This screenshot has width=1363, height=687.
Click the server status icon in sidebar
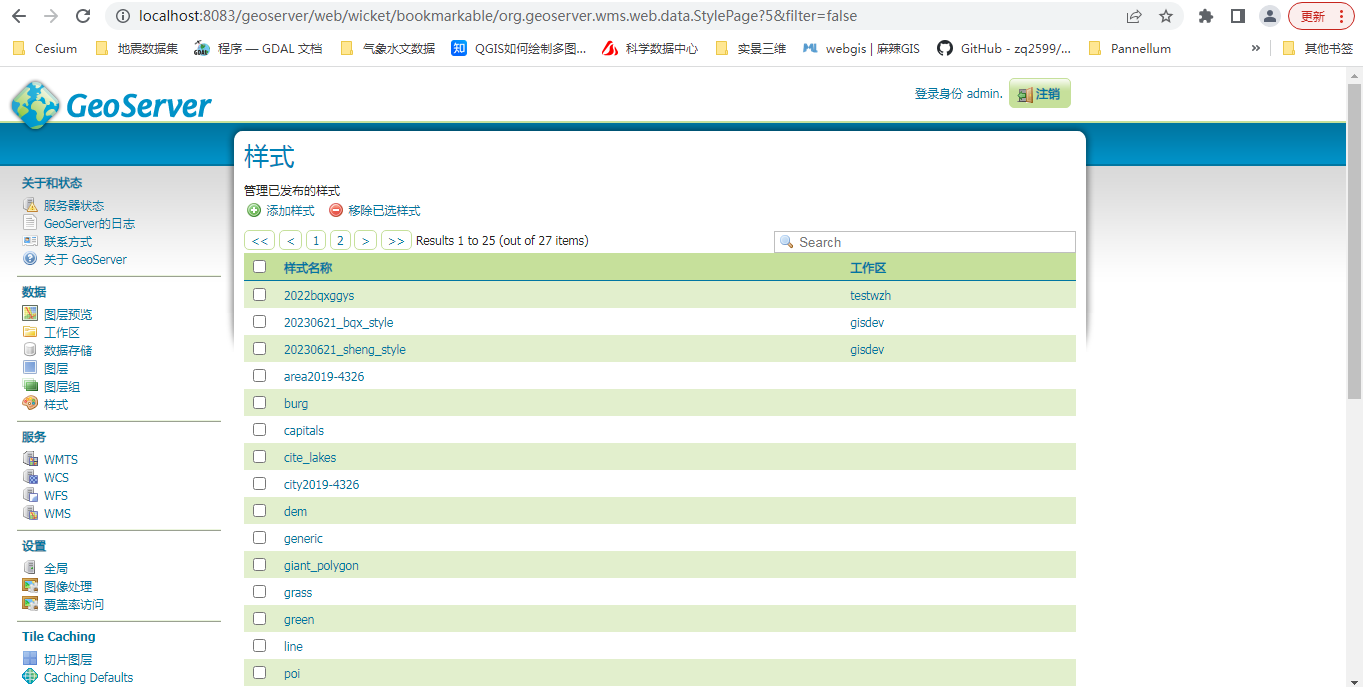[30, 205]
